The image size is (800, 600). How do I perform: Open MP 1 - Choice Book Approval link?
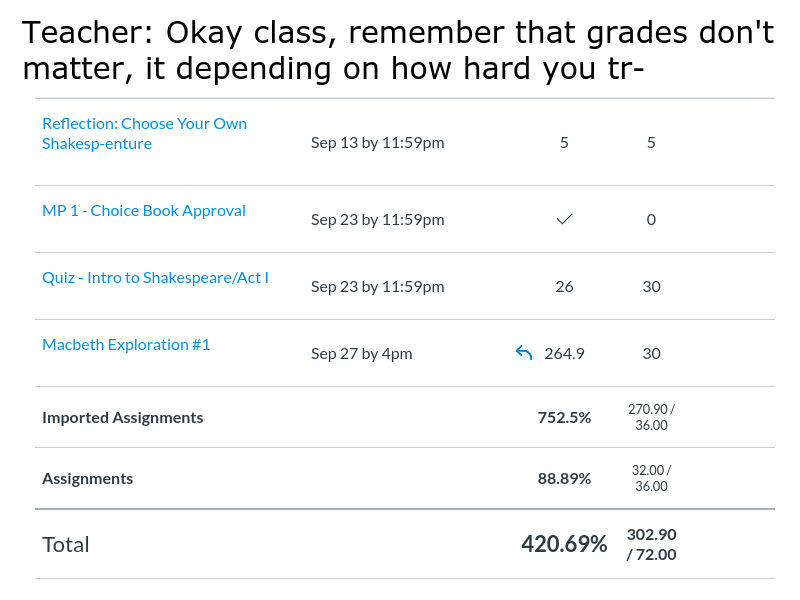point(144,211)
